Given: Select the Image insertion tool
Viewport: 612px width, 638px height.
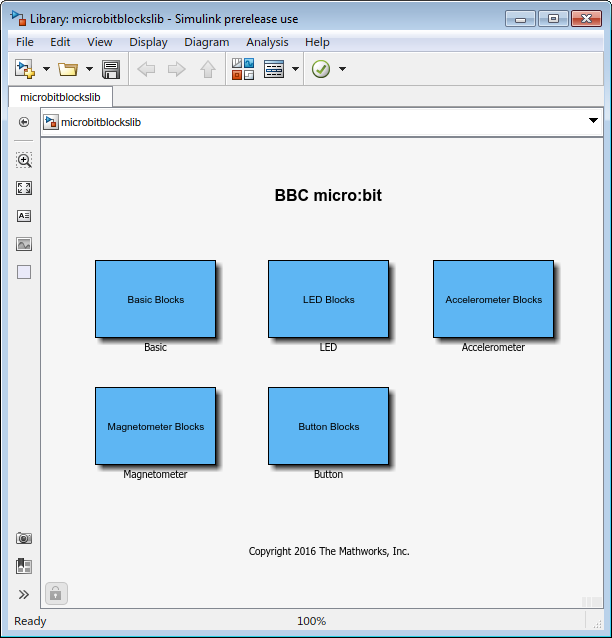Looking at the screenshot, I should (24, 244).
